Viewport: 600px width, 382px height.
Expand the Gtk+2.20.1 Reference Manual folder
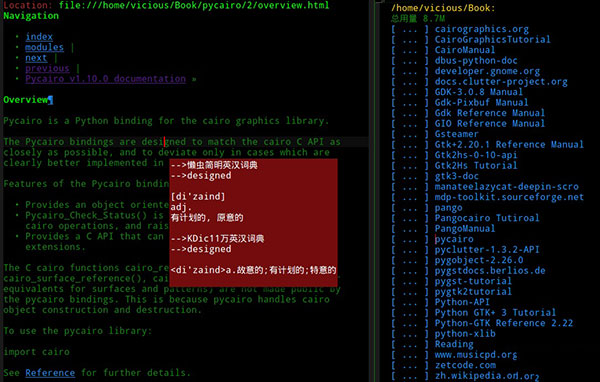[509, 145]
